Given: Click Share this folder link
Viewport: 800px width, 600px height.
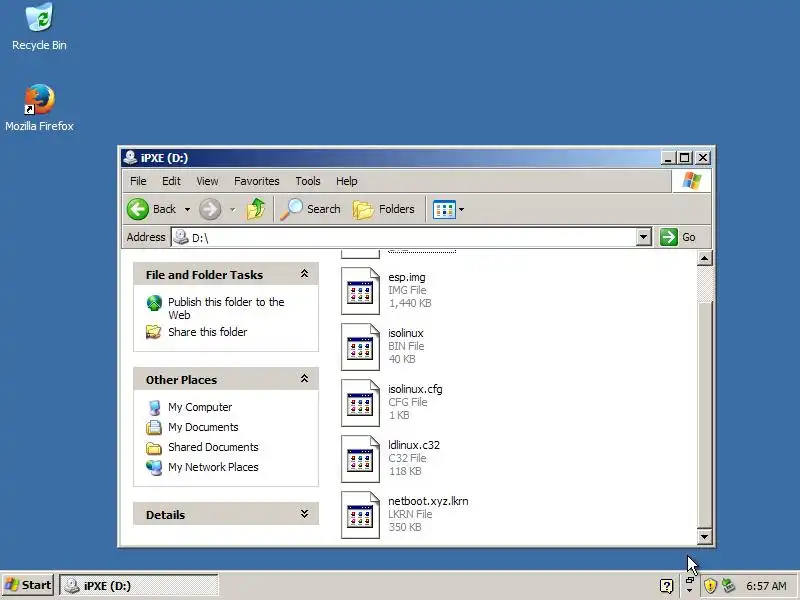Looking at the screenshot, I should click(208, 332).
